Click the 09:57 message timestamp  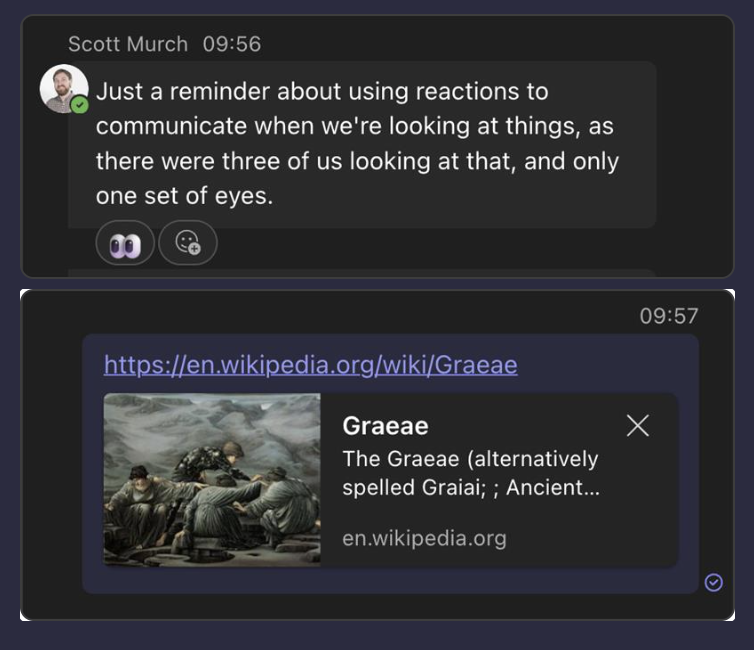point(668,316)
